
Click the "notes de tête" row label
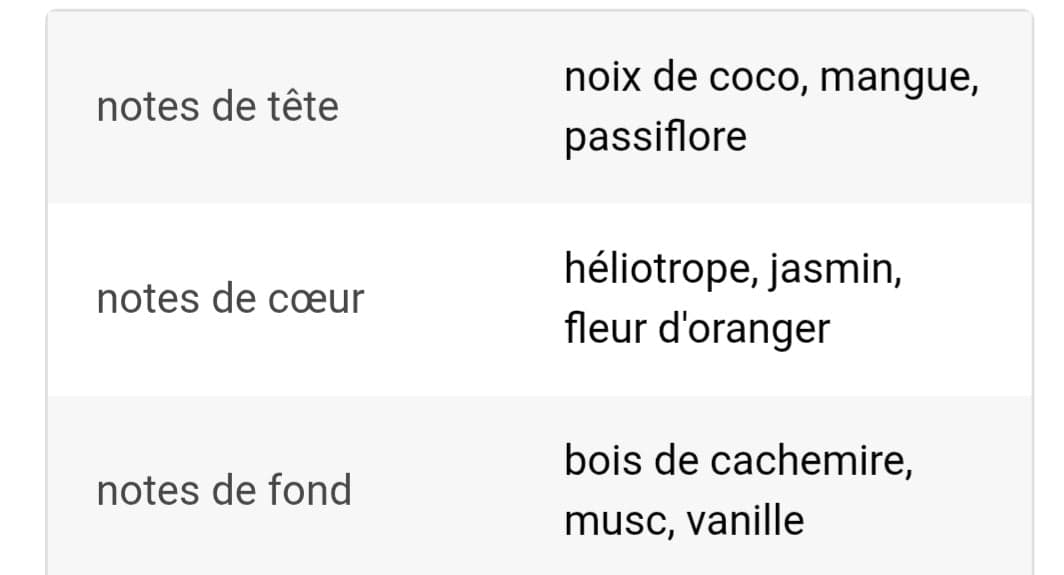tap(217, 107)
